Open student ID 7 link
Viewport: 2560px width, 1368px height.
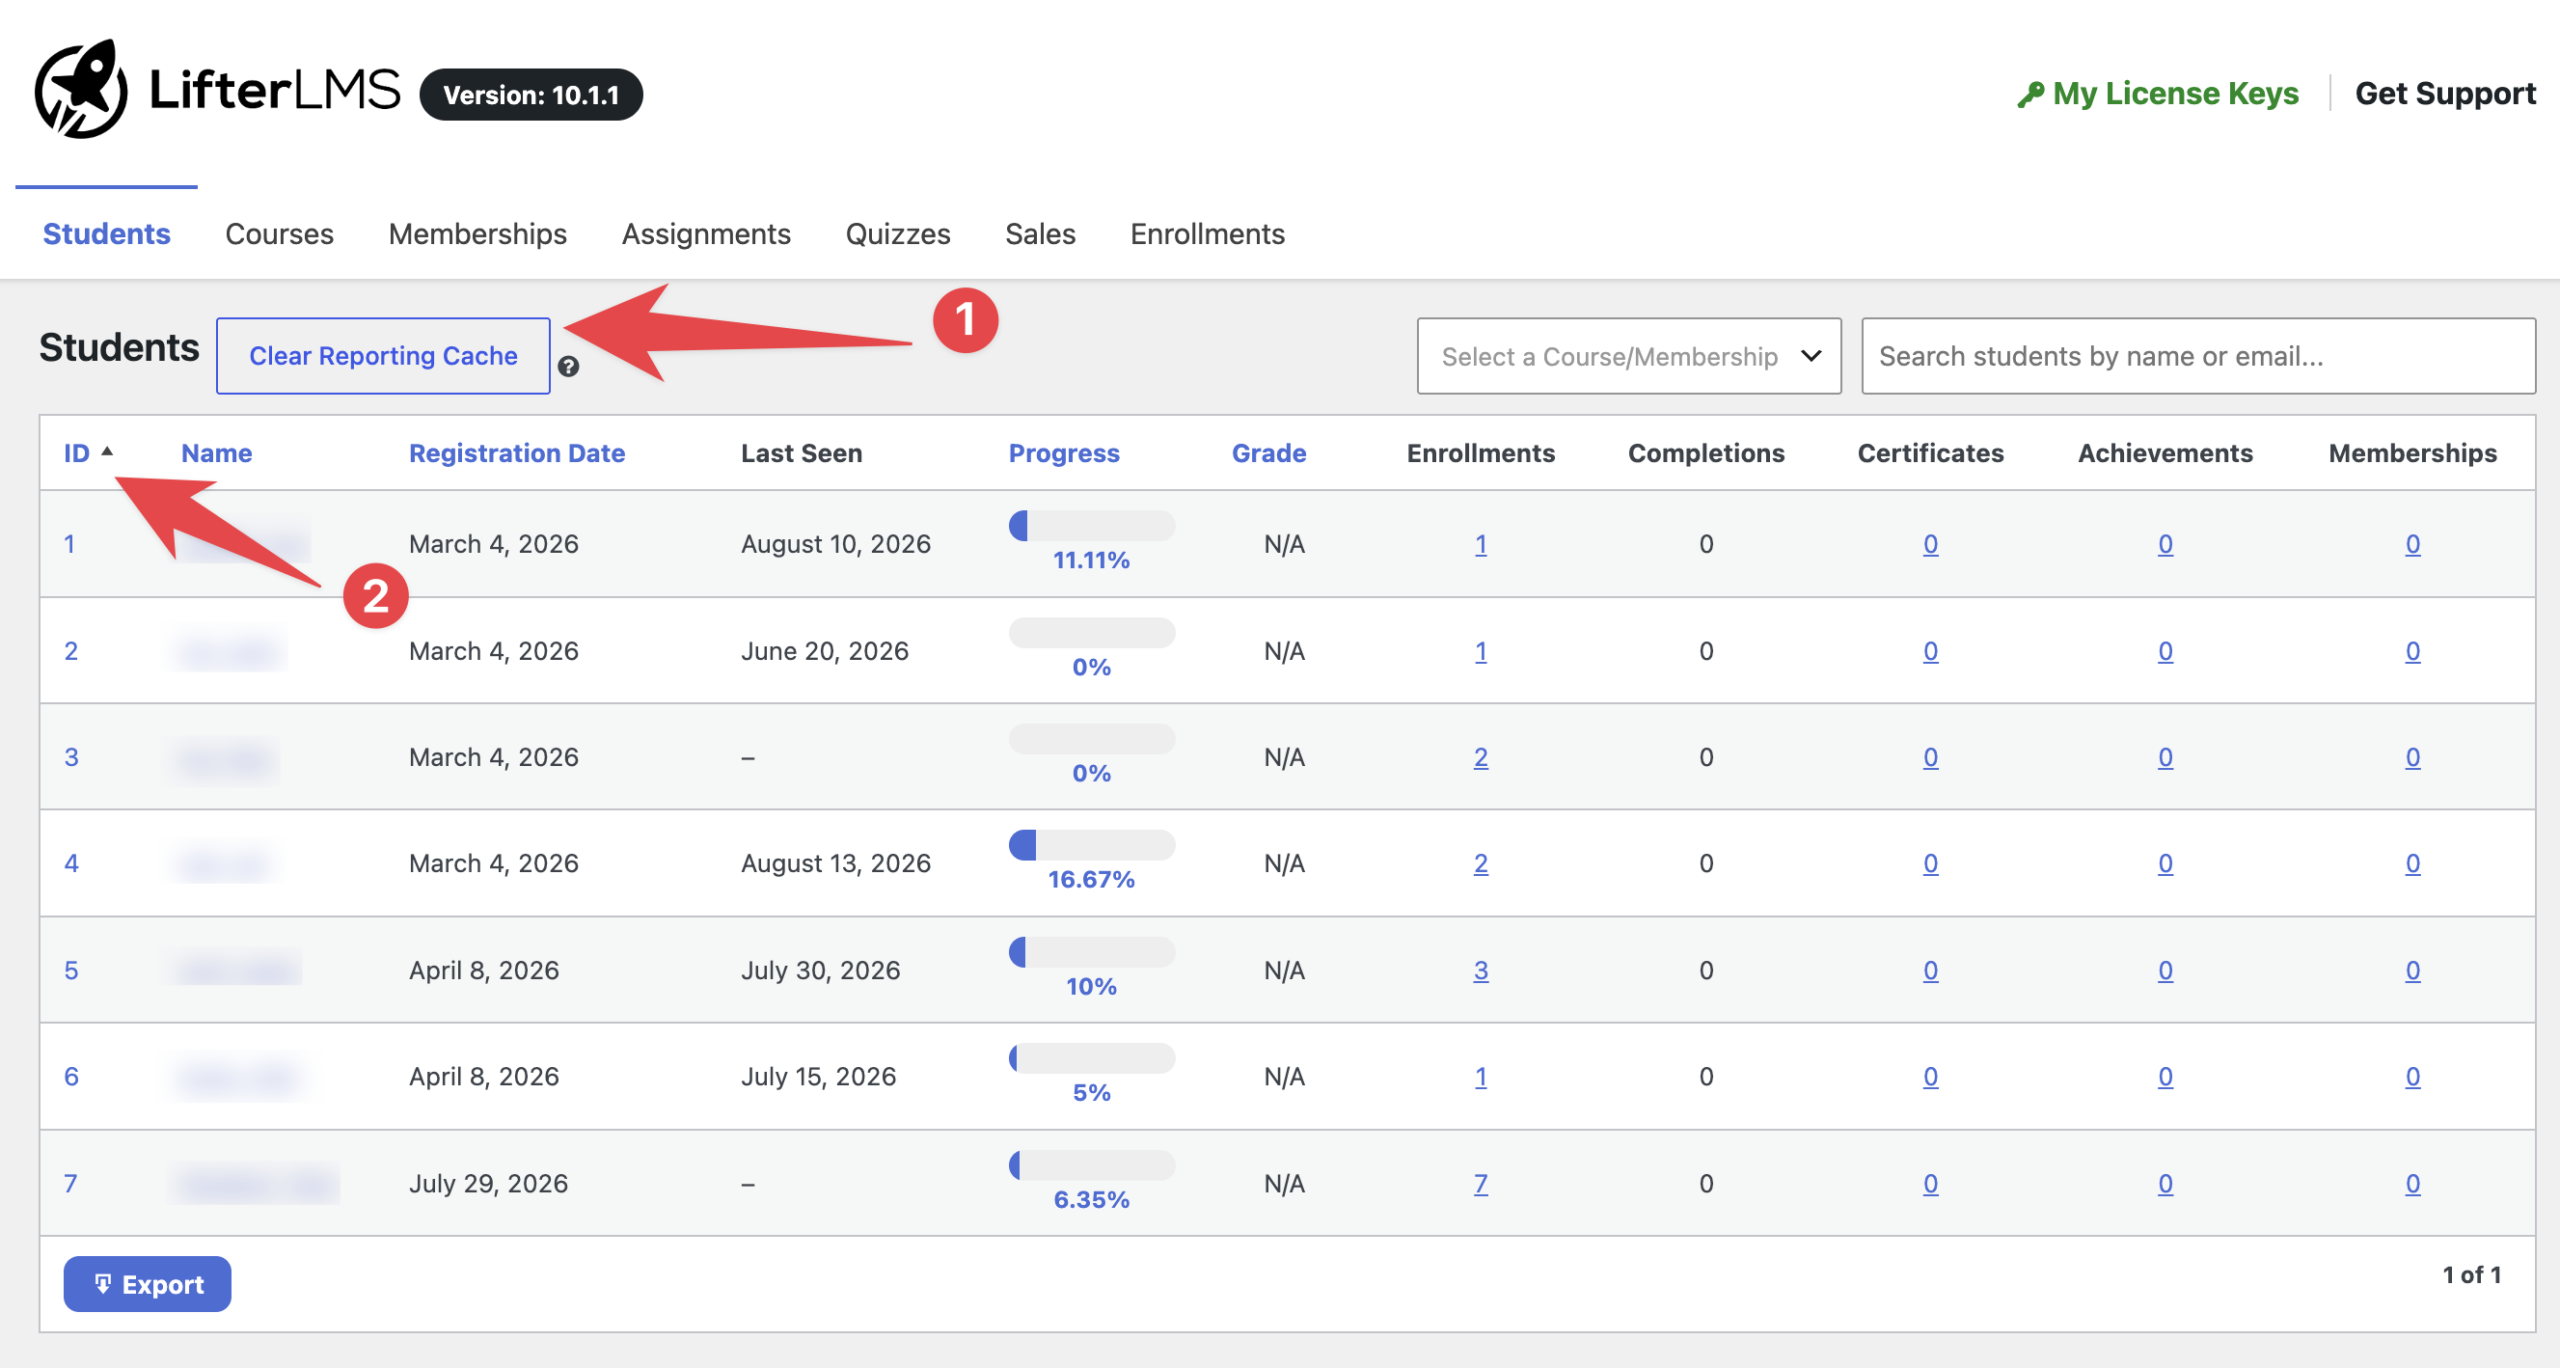click(70, 1183)
